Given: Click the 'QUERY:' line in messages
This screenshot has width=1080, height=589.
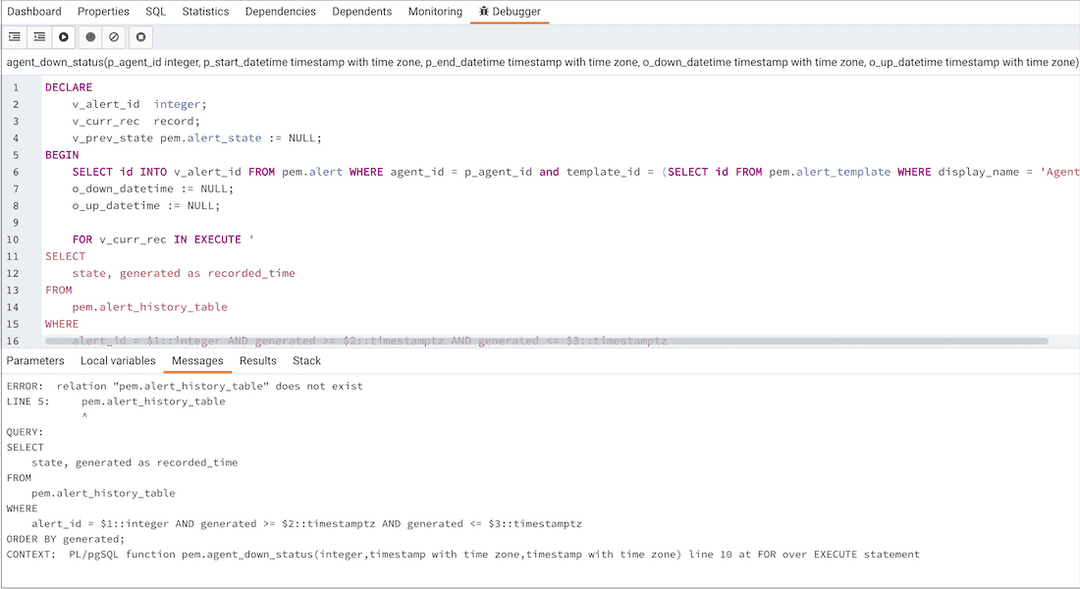Looking at the screenshot, I should pyautogui.click(x=25, y=432).
